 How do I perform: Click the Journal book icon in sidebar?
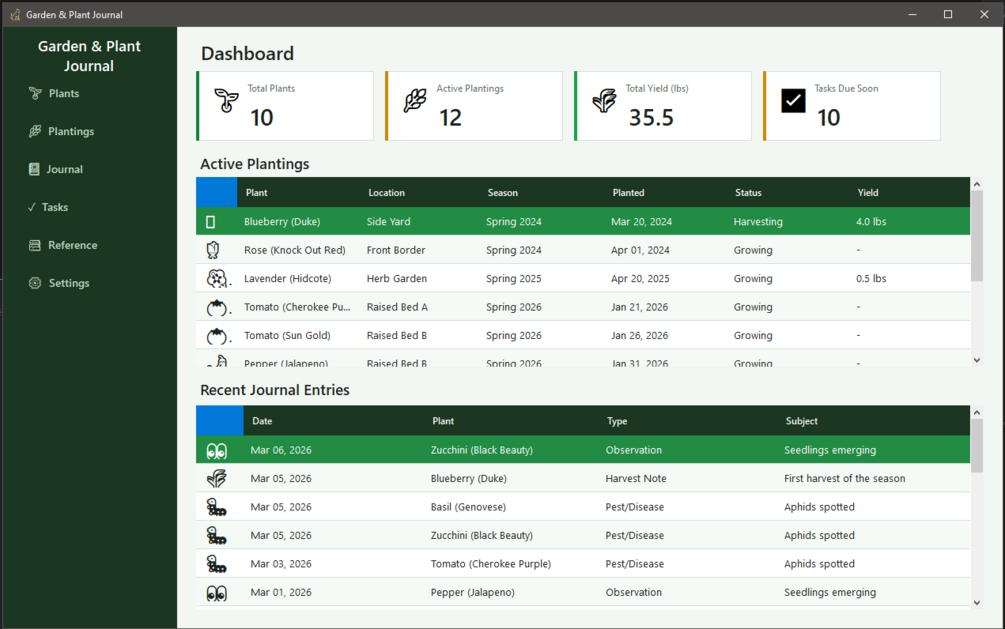coord(34,169)
